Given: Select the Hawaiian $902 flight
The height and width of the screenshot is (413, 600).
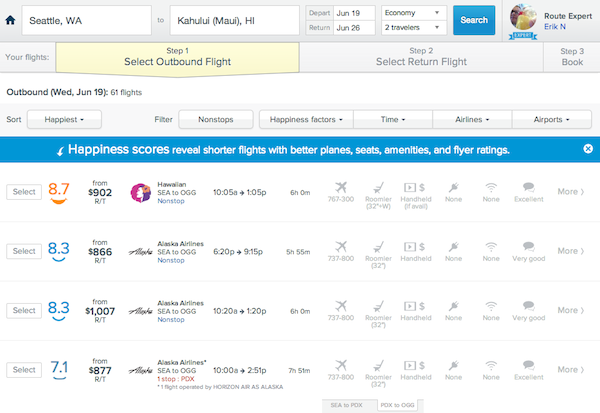Looking at the screenshot, I should [24, 192].
